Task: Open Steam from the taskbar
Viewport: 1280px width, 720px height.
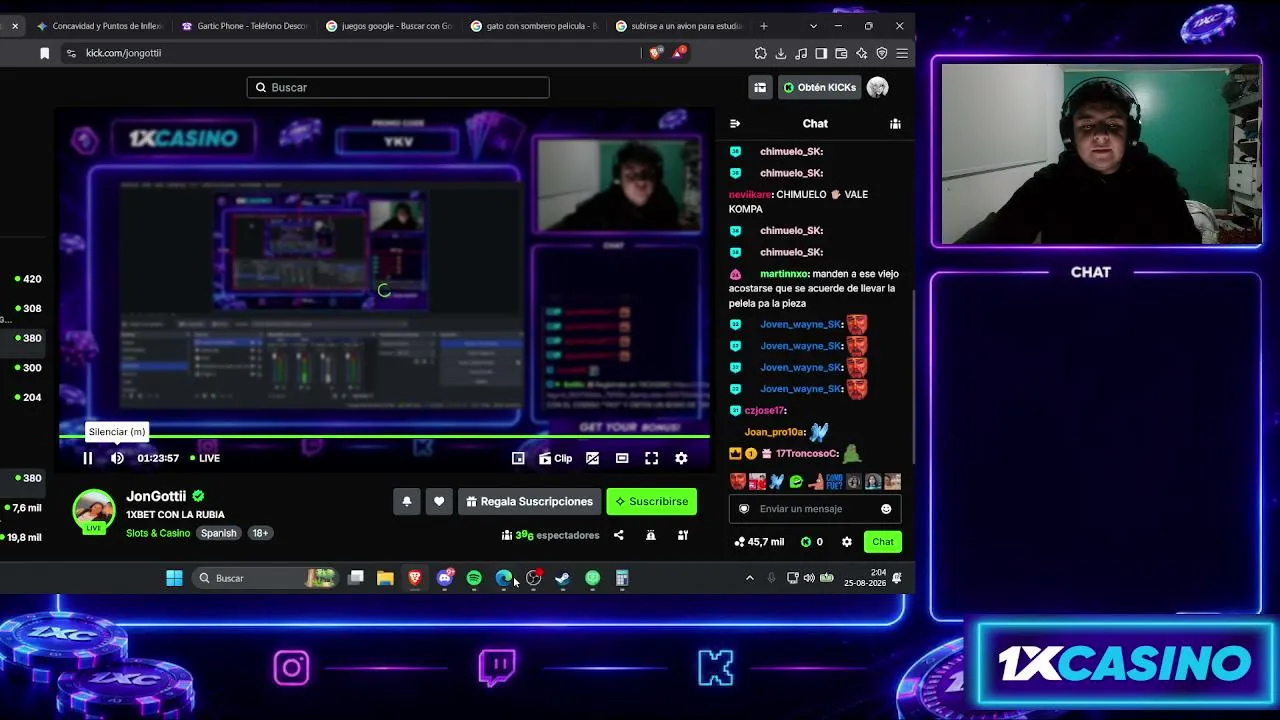Action: click(x=563, y=578)
